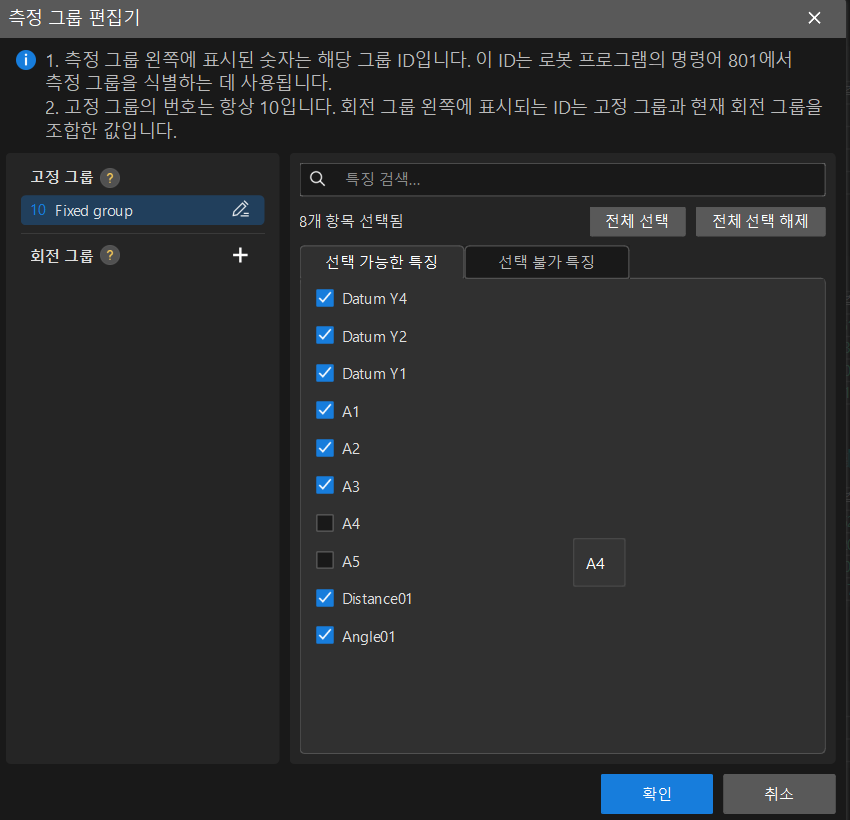Viewport: 850px width, 820px height.
Task: Uncheck the Angle01 checkbox
Action: tap(325, 635)
